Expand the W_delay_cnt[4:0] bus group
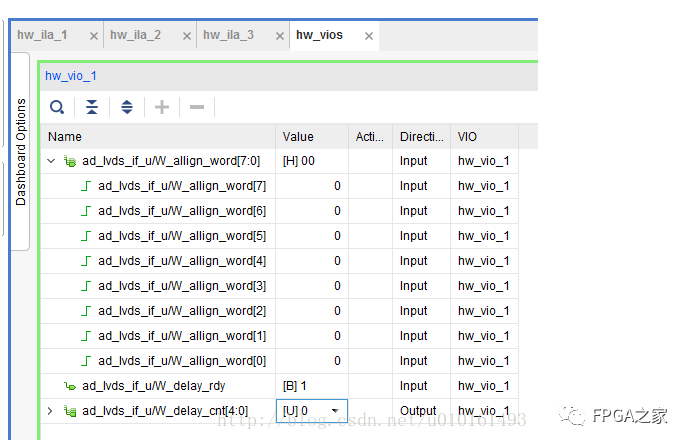The image size is (689, 445). click(51, 411)
